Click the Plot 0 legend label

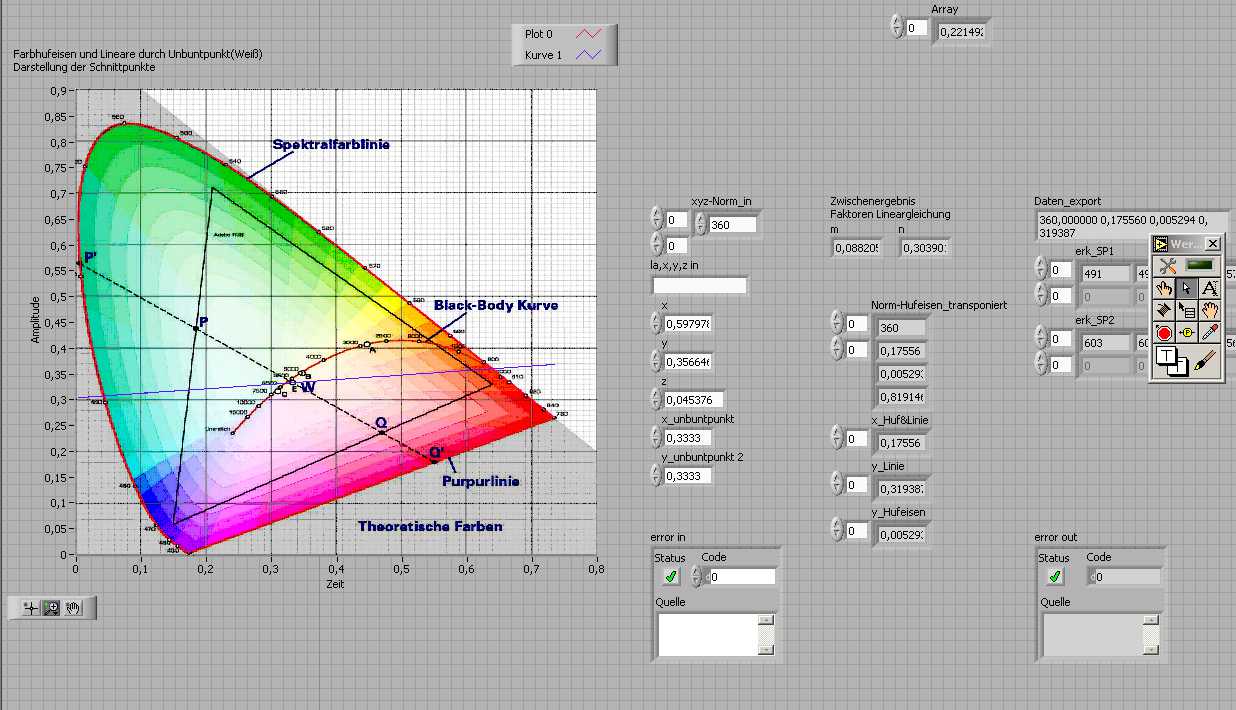(539, 34)
